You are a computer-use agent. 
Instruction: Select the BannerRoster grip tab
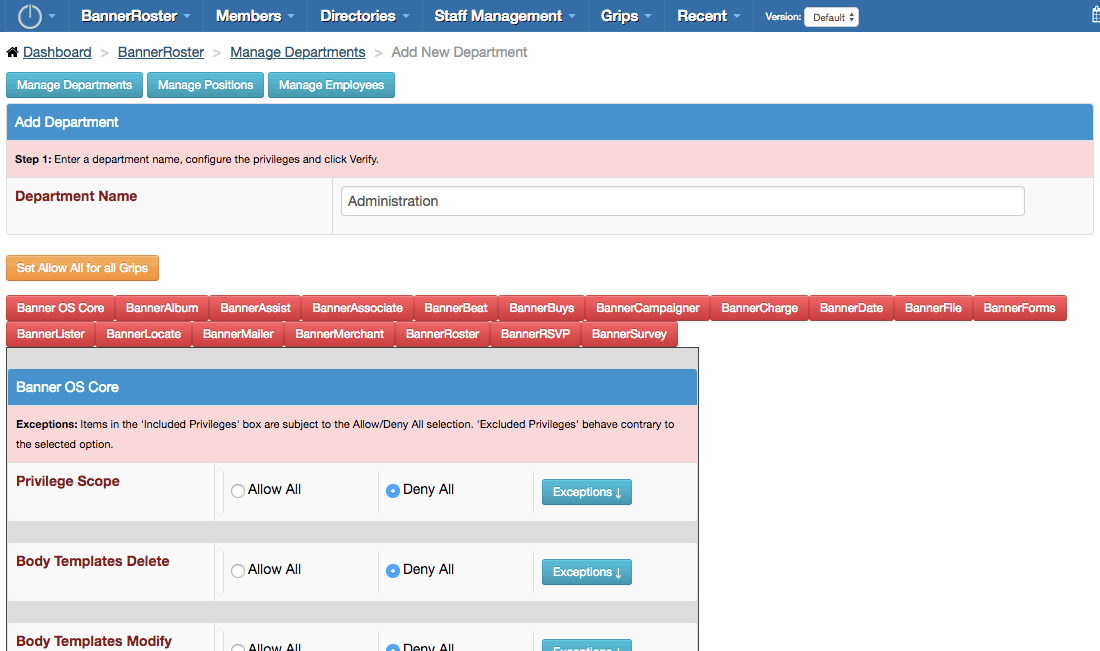[x=443, y=334]
